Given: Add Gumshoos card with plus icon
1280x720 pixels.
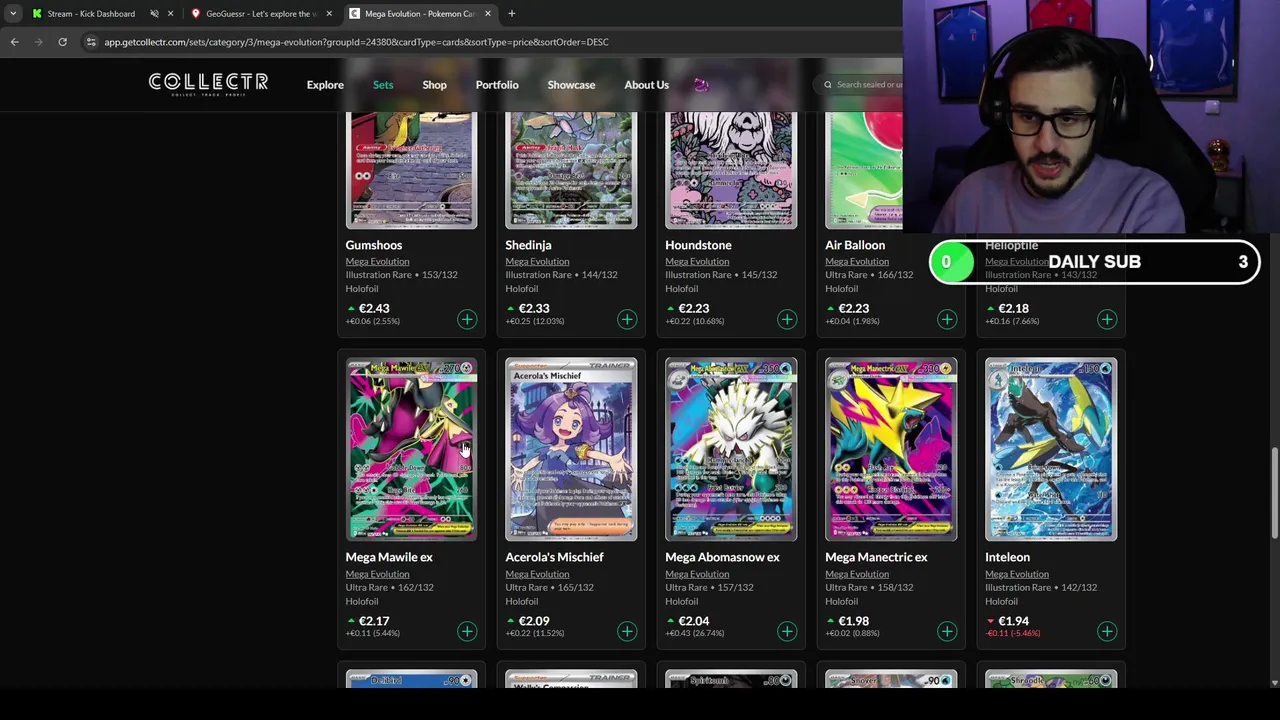Looking at the screenshot, I should [x=467, y=319].
